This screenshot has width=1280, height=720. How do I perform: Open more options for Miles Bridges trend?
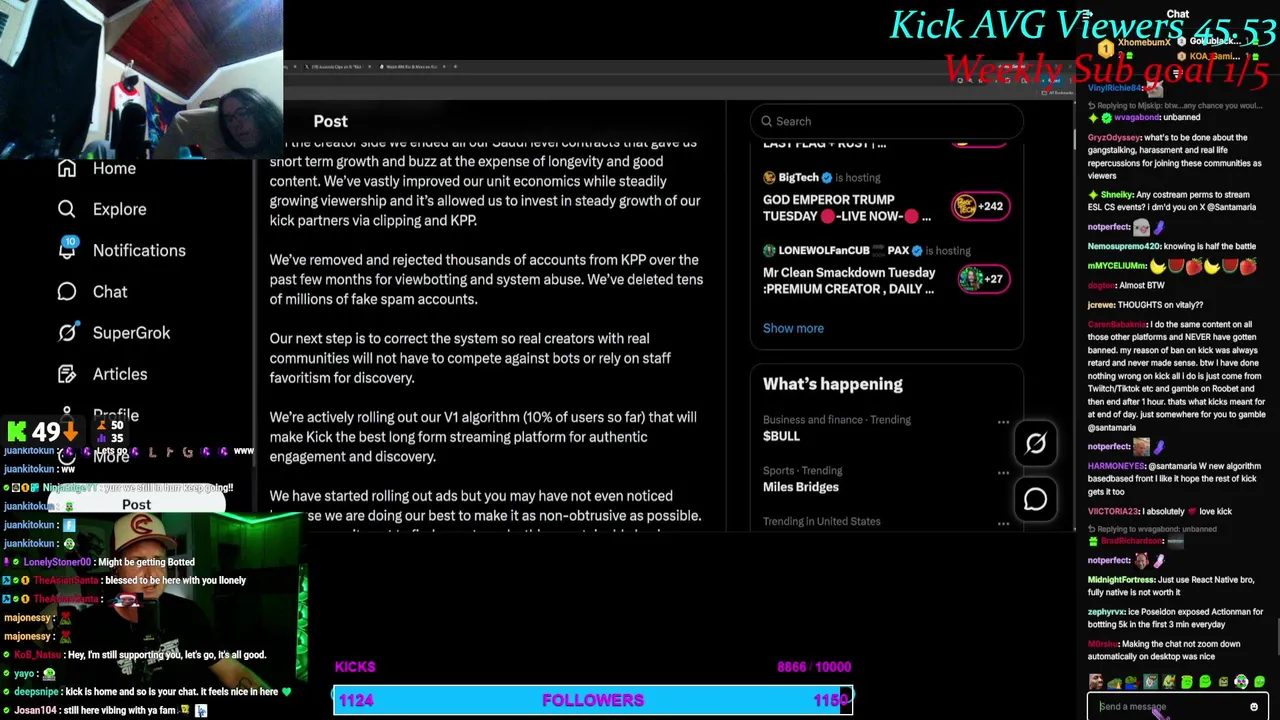pyautogui.click(x=1003, y=473)
